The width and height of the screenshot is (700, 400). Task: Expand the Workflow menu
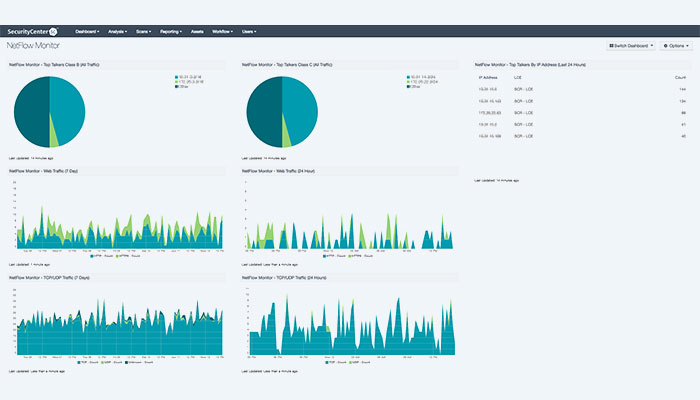[222, 31]
